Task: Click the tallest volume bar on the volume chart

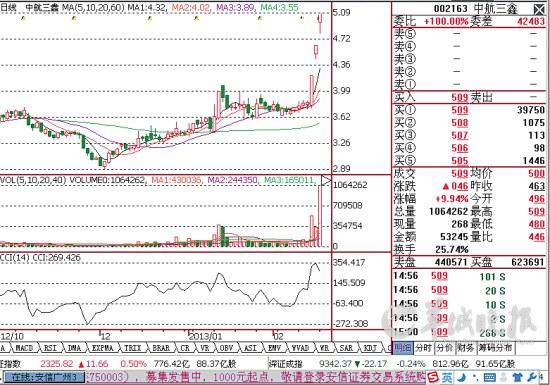Action: coord(320,216)
